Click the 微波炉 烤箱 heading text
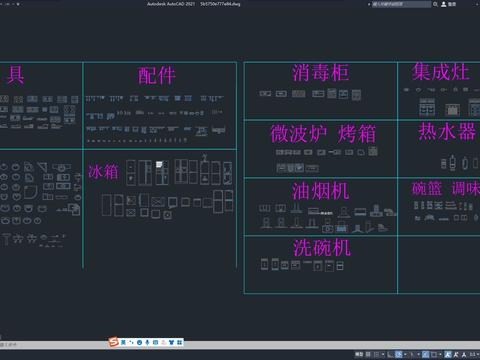 point(323,134)
